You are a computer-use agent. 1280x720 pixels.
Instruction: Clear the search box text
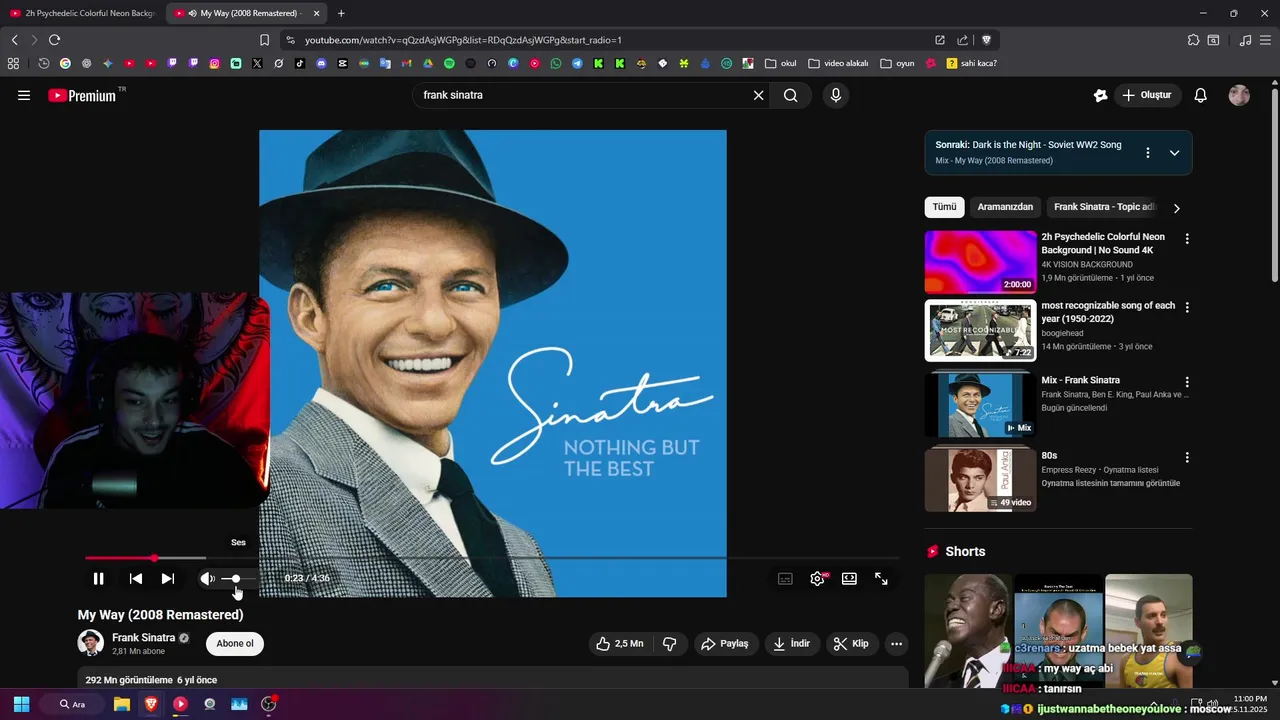pos(758,95)
